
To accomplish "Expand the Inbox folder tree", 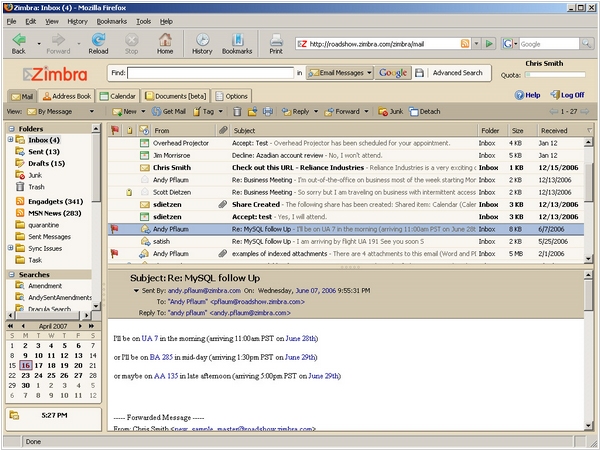I will [x=10, y=140].
